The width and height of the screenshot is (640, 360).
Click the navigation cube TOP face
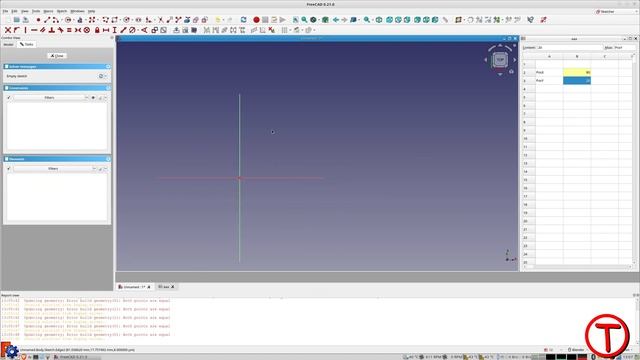pos(500,60)
